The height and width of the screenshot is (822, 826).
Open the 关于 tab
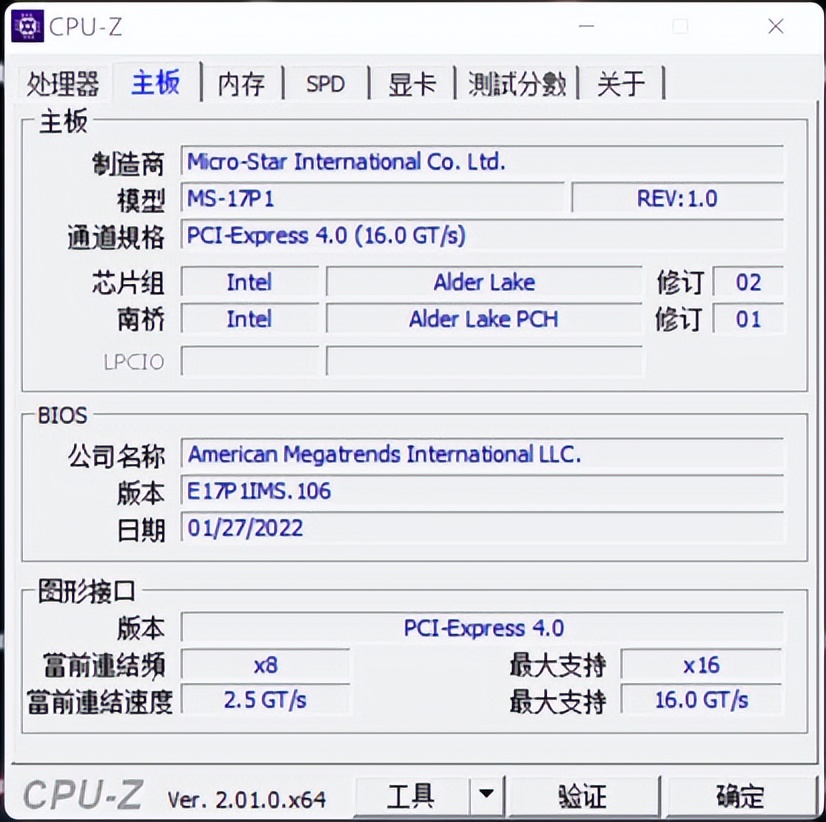pyautogui.click(x=621, y=84)
